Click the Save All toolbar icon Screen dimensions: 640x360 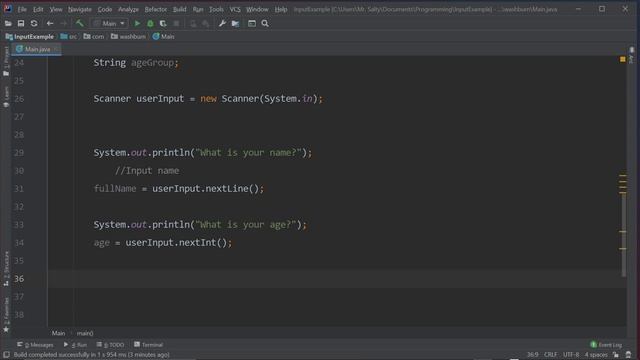[21, 24]
